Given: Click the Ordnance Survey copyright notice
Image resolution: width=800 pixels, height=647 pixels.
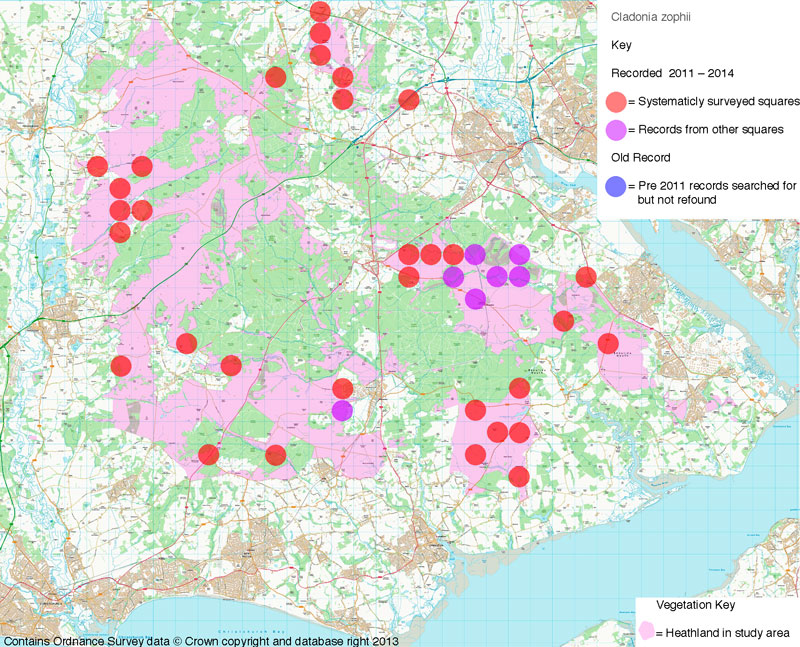Looking at the screenshot, I should 200,639.
